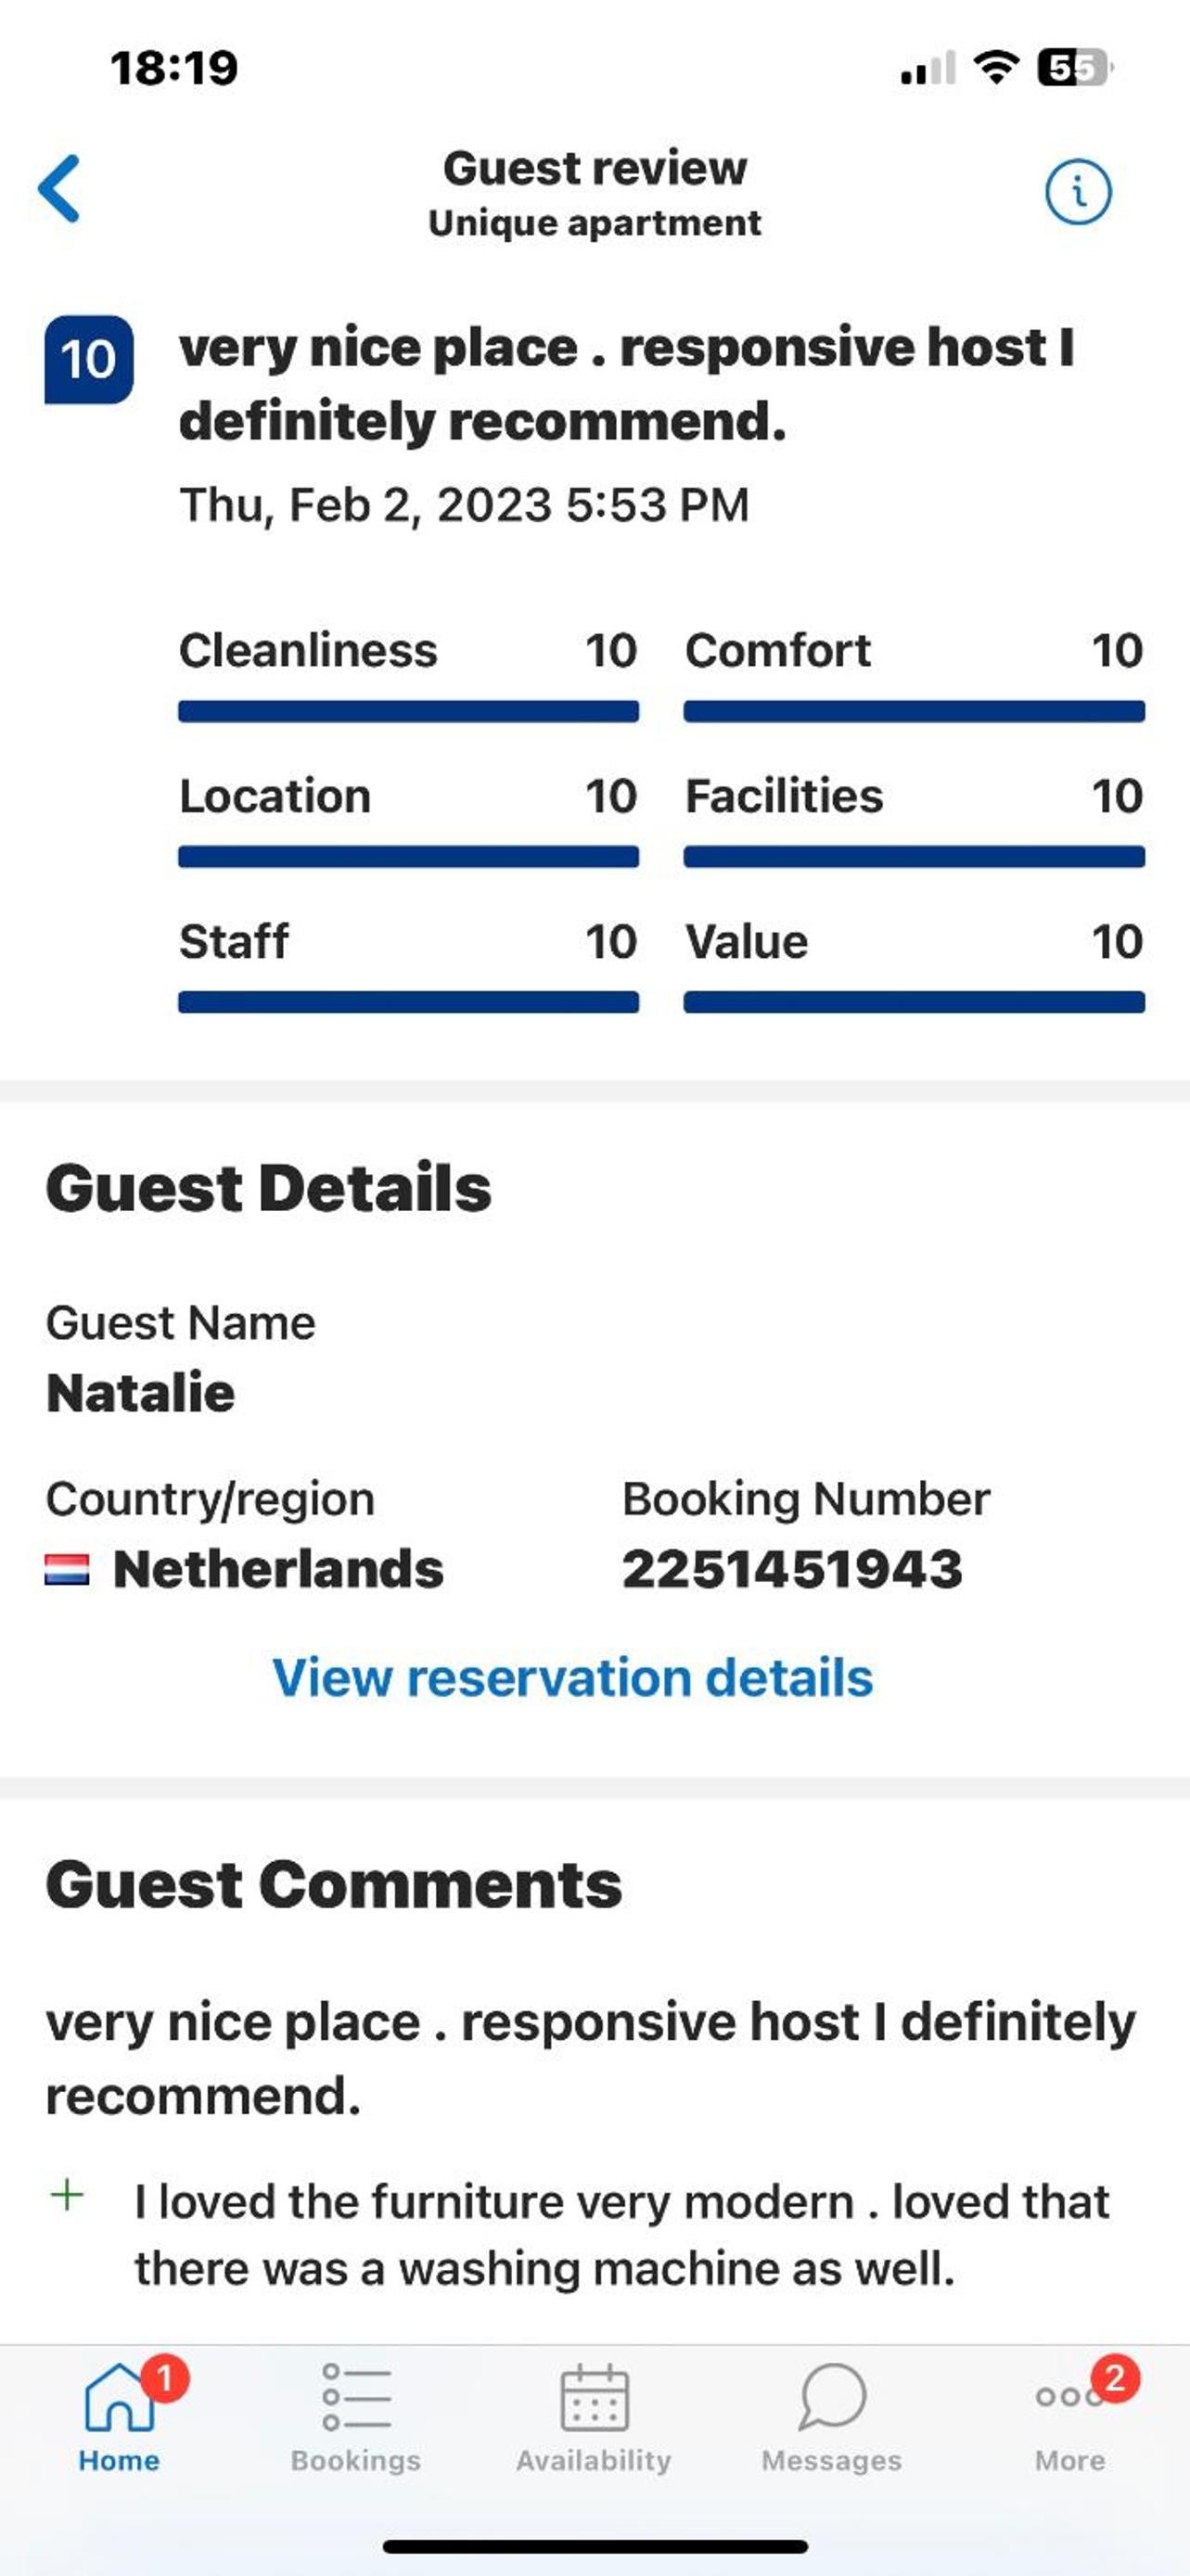Tap the Netherlands flag icon
Image resolution: width=1190 pixels, height=2576 pixels.
coord(67,1569)
